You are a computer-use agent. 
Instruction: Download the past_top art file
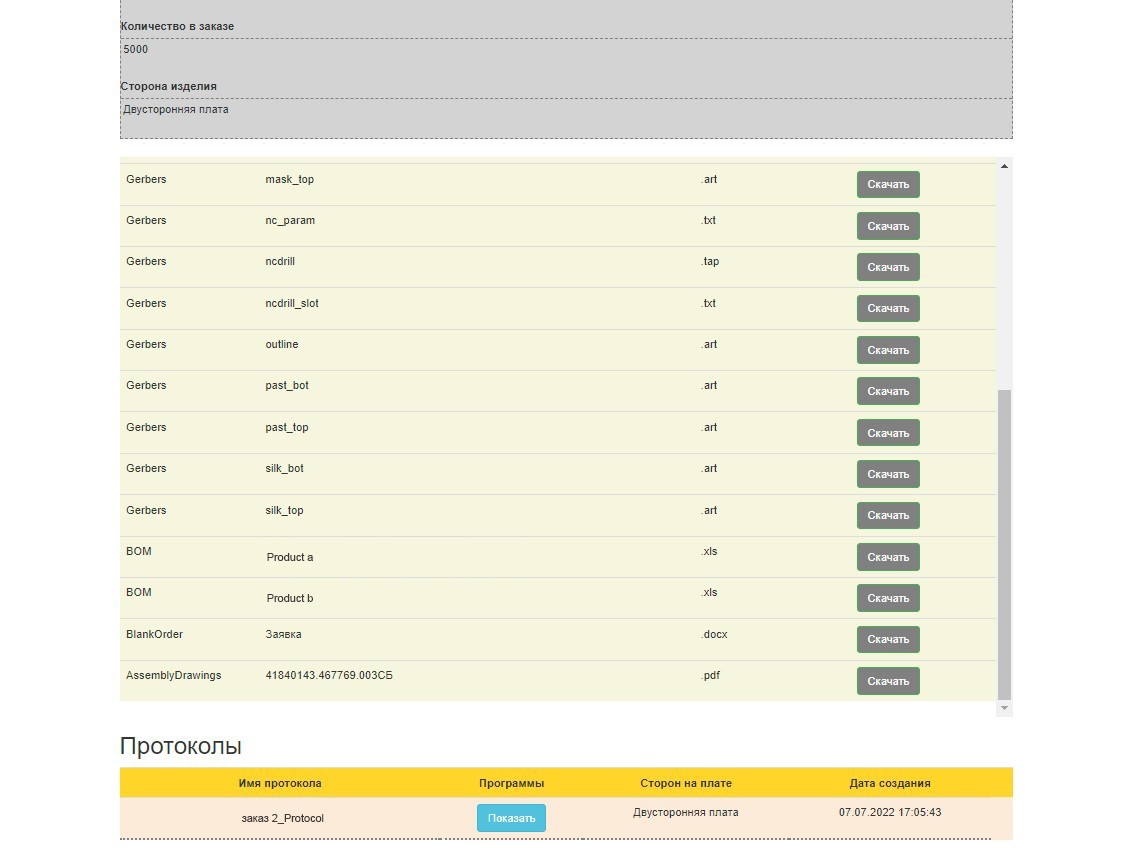point(887,433)
